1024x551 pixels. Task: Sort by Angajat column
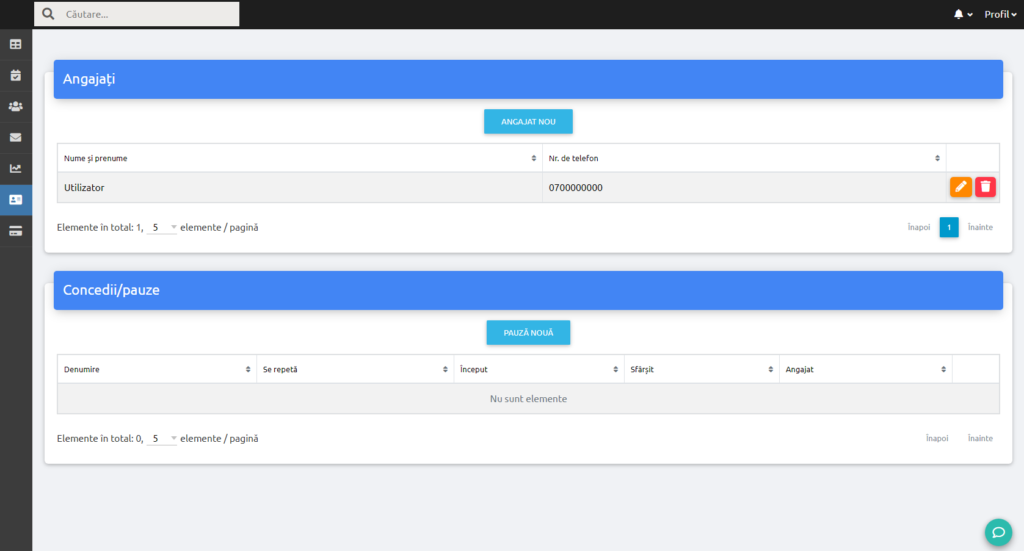click(x=865, y=370)
